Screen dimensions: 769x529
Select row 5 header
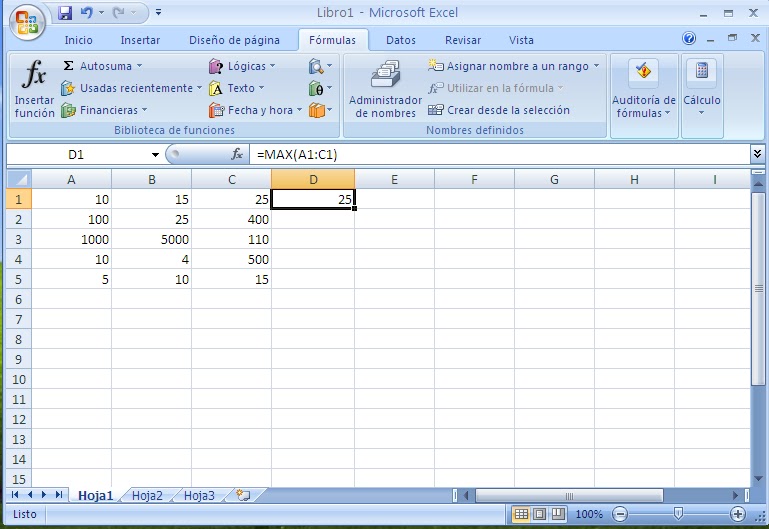click(x=19, y=279)
